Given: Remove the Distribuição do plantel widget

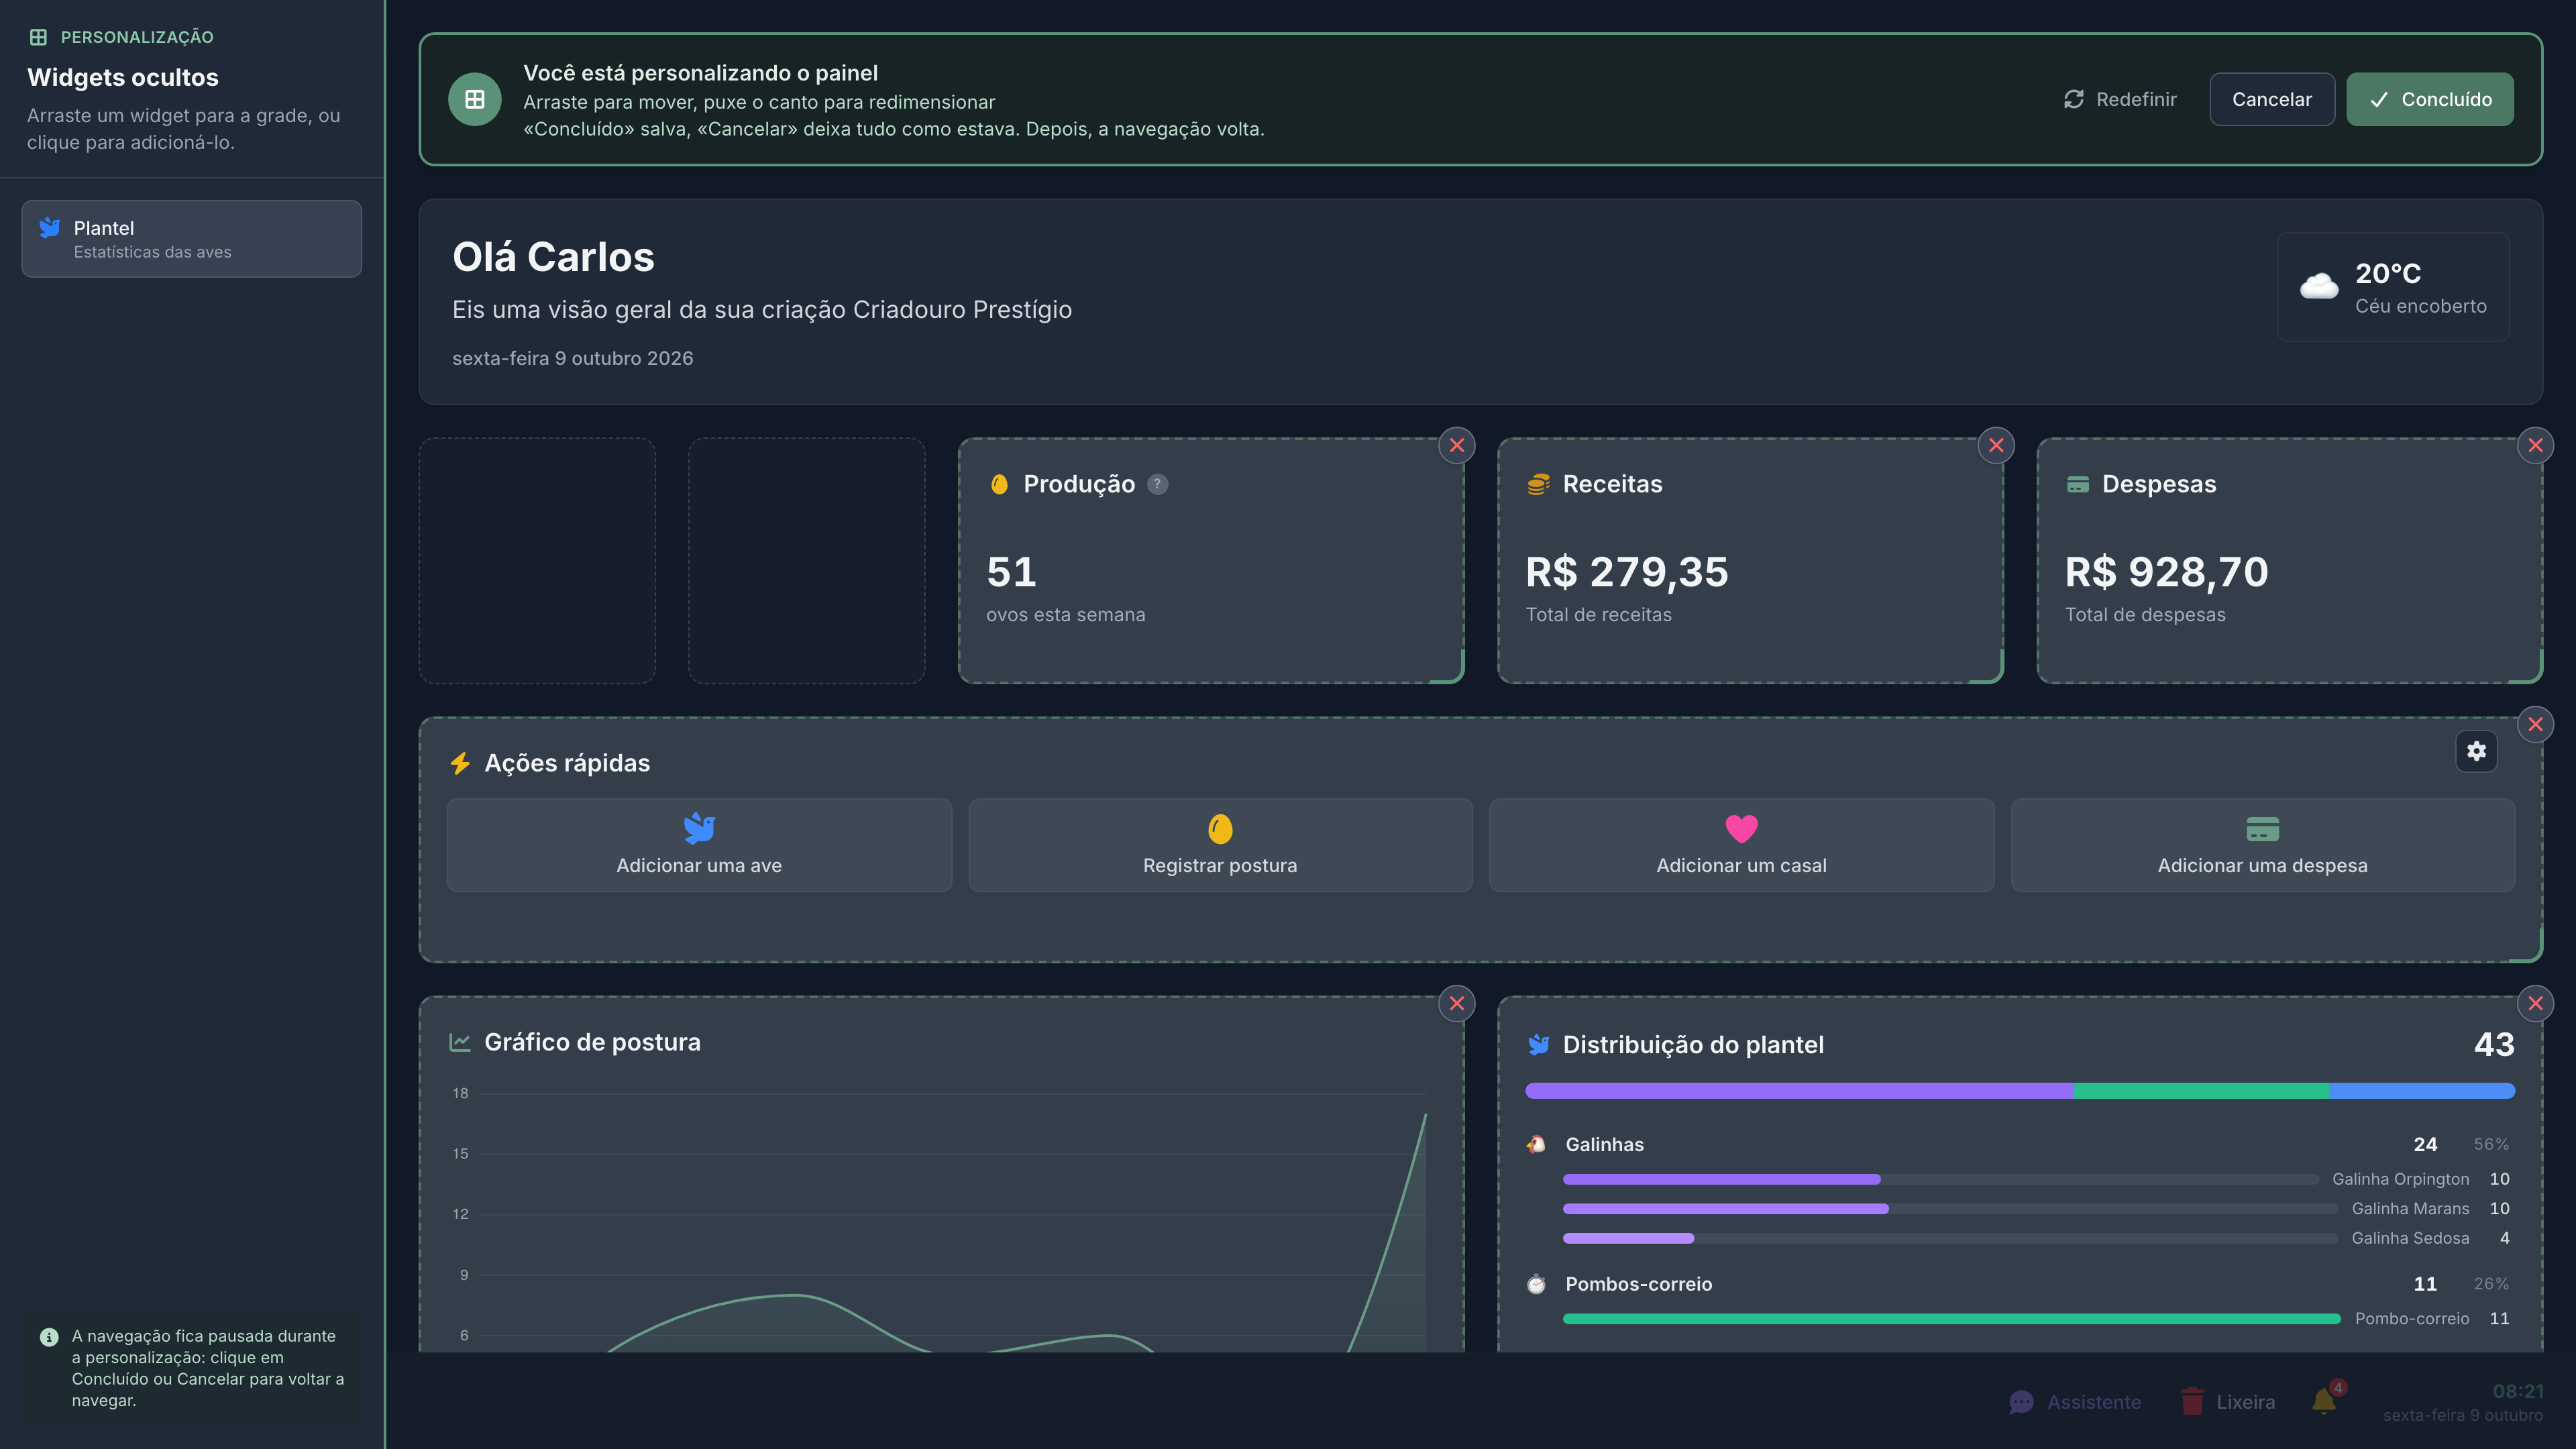Looking at the screenshot, I should (2535, 1003).
